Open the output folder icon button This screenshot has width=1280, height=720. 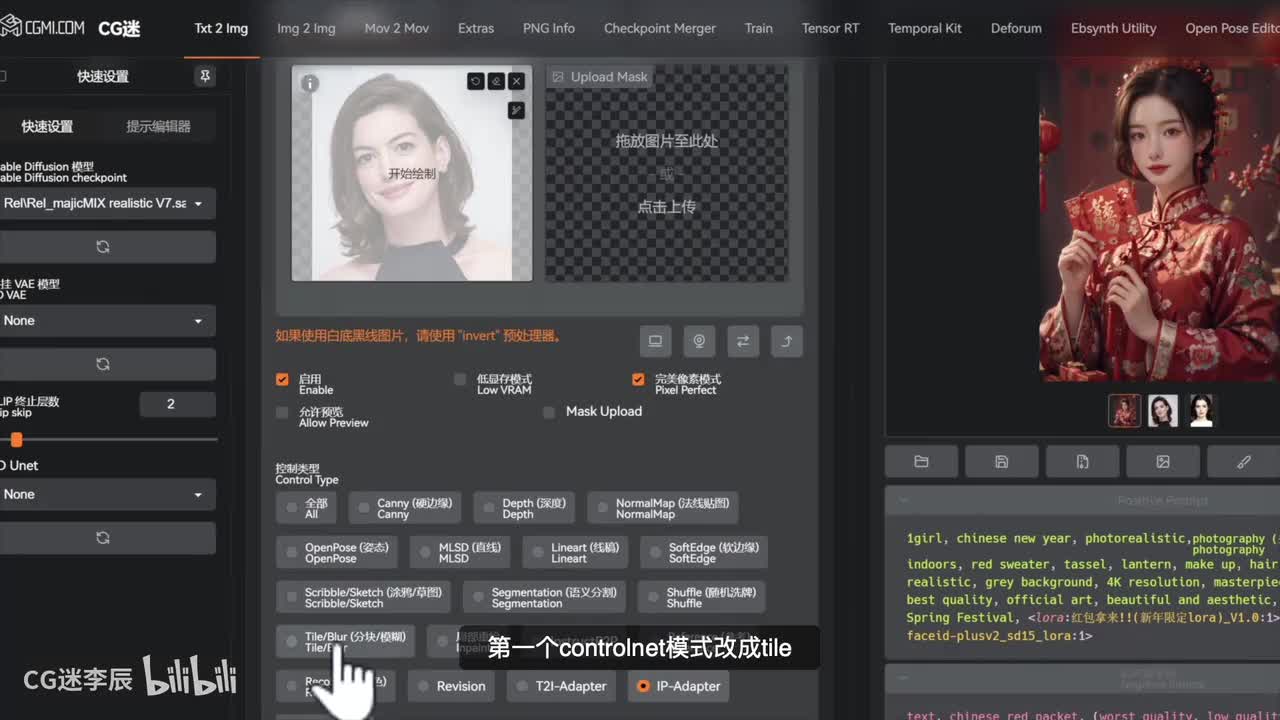tap(921, 461)
